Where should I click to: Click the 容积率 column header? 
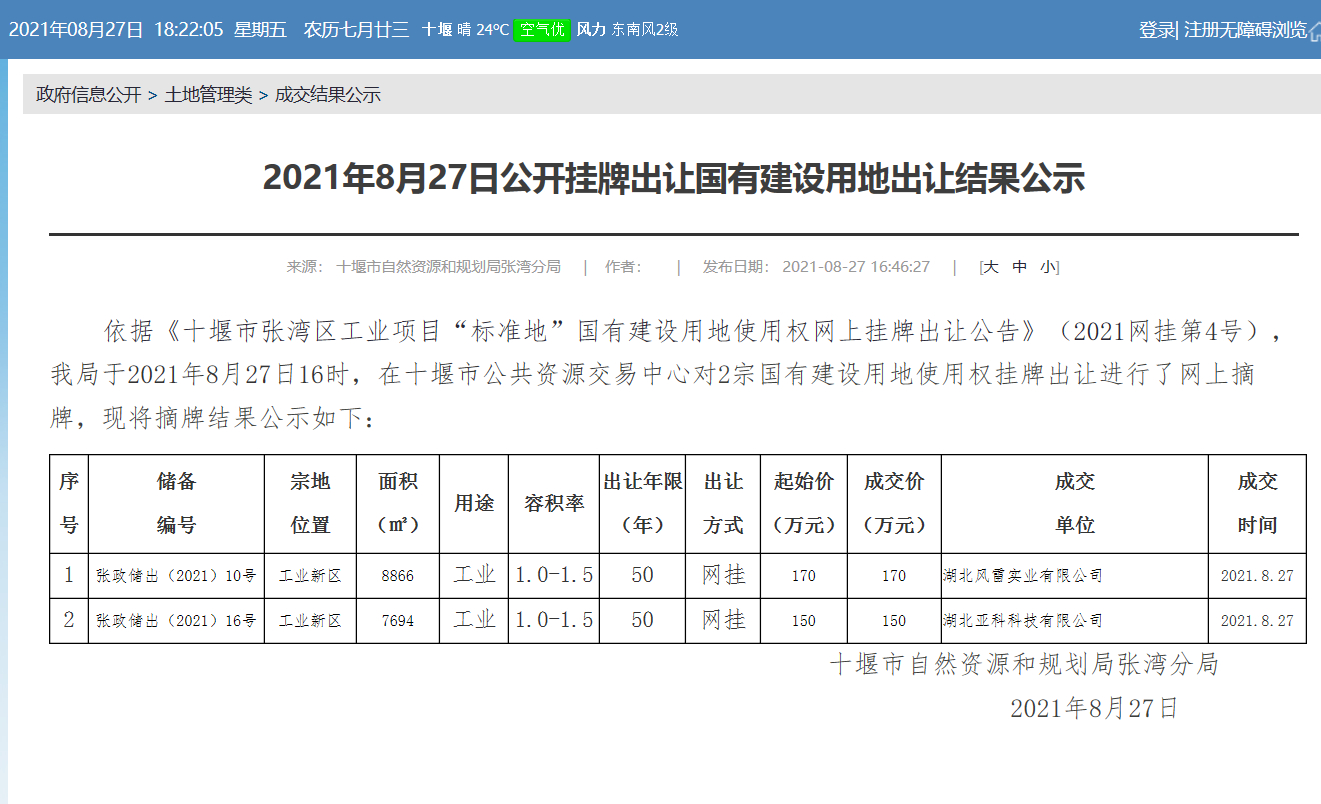pyautogui.click(x=554, y=503)
